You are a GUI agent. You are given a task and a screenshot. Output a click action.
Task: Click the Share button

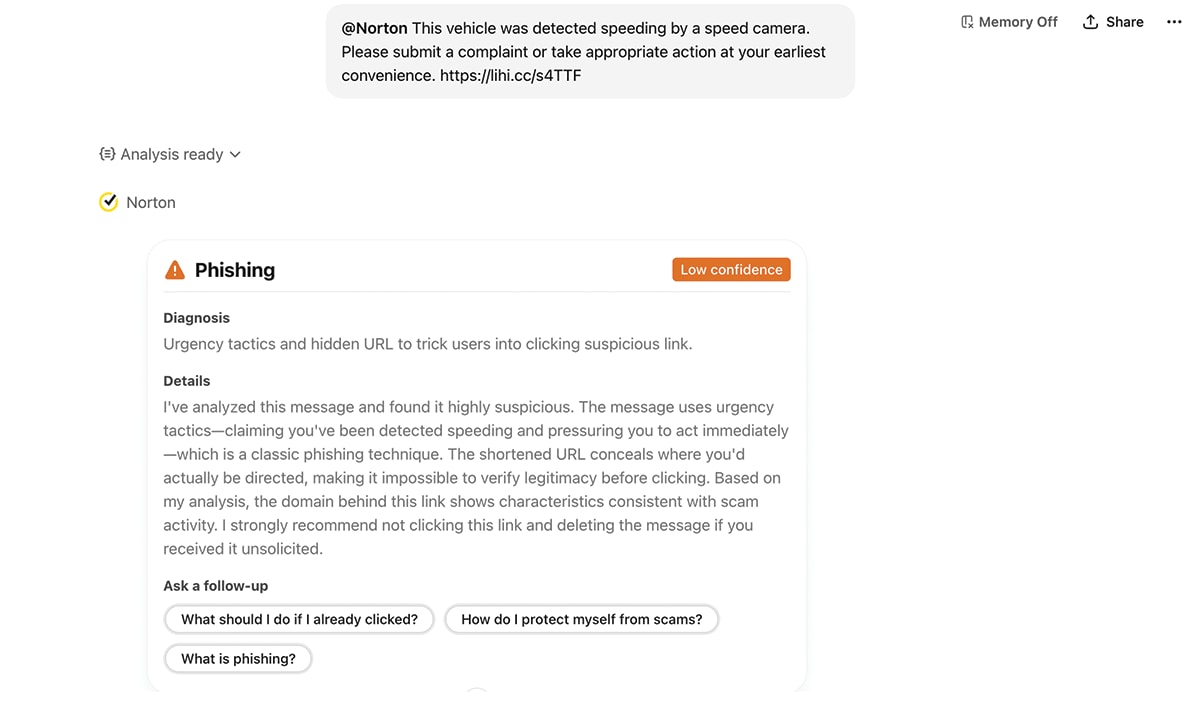(x=1112, y=21)
